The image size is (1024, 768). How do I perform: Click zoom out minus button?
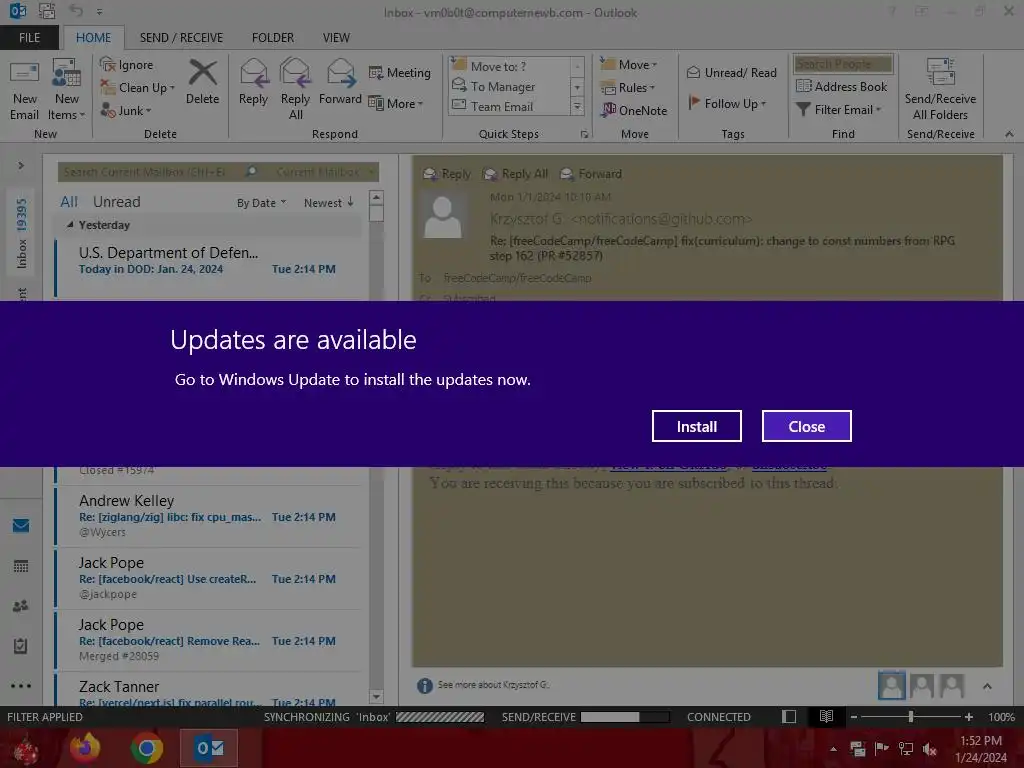(x=854, y=716)
